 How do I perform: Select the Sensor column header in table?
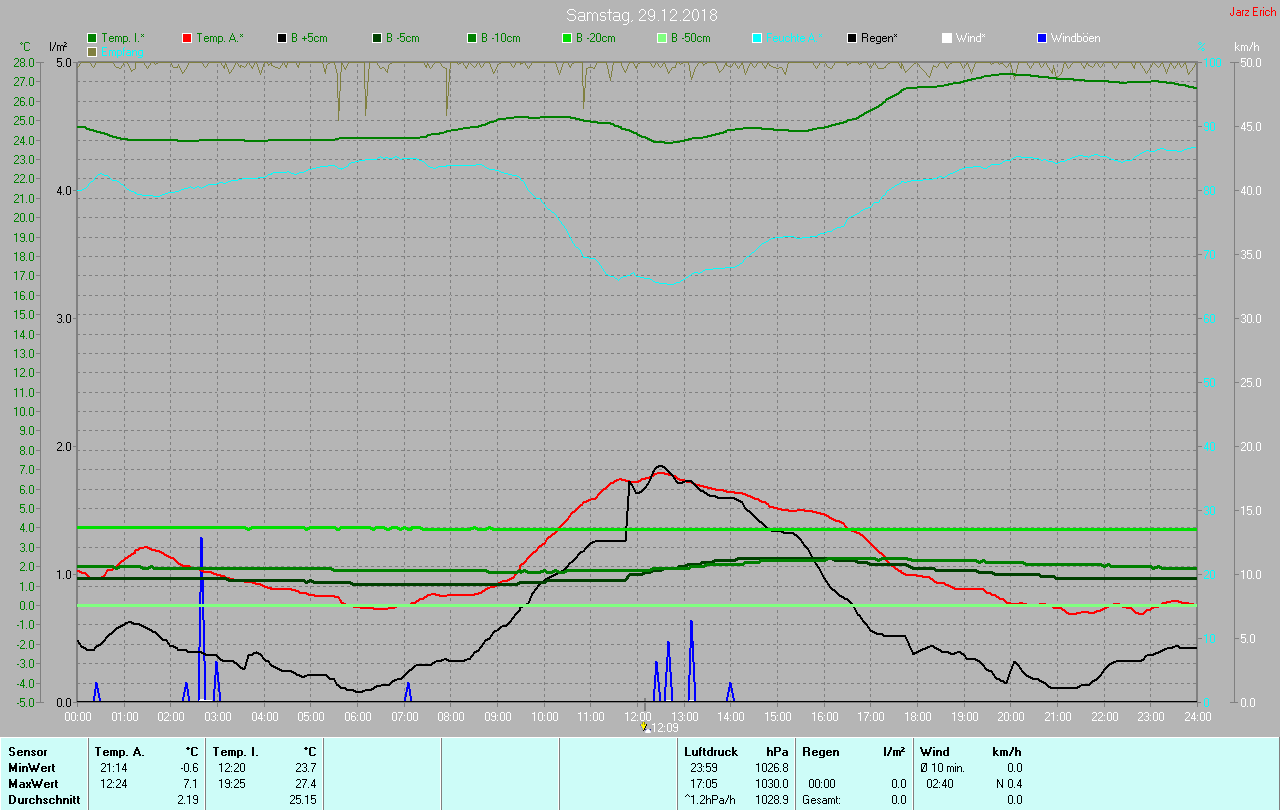tap(27, 751)
